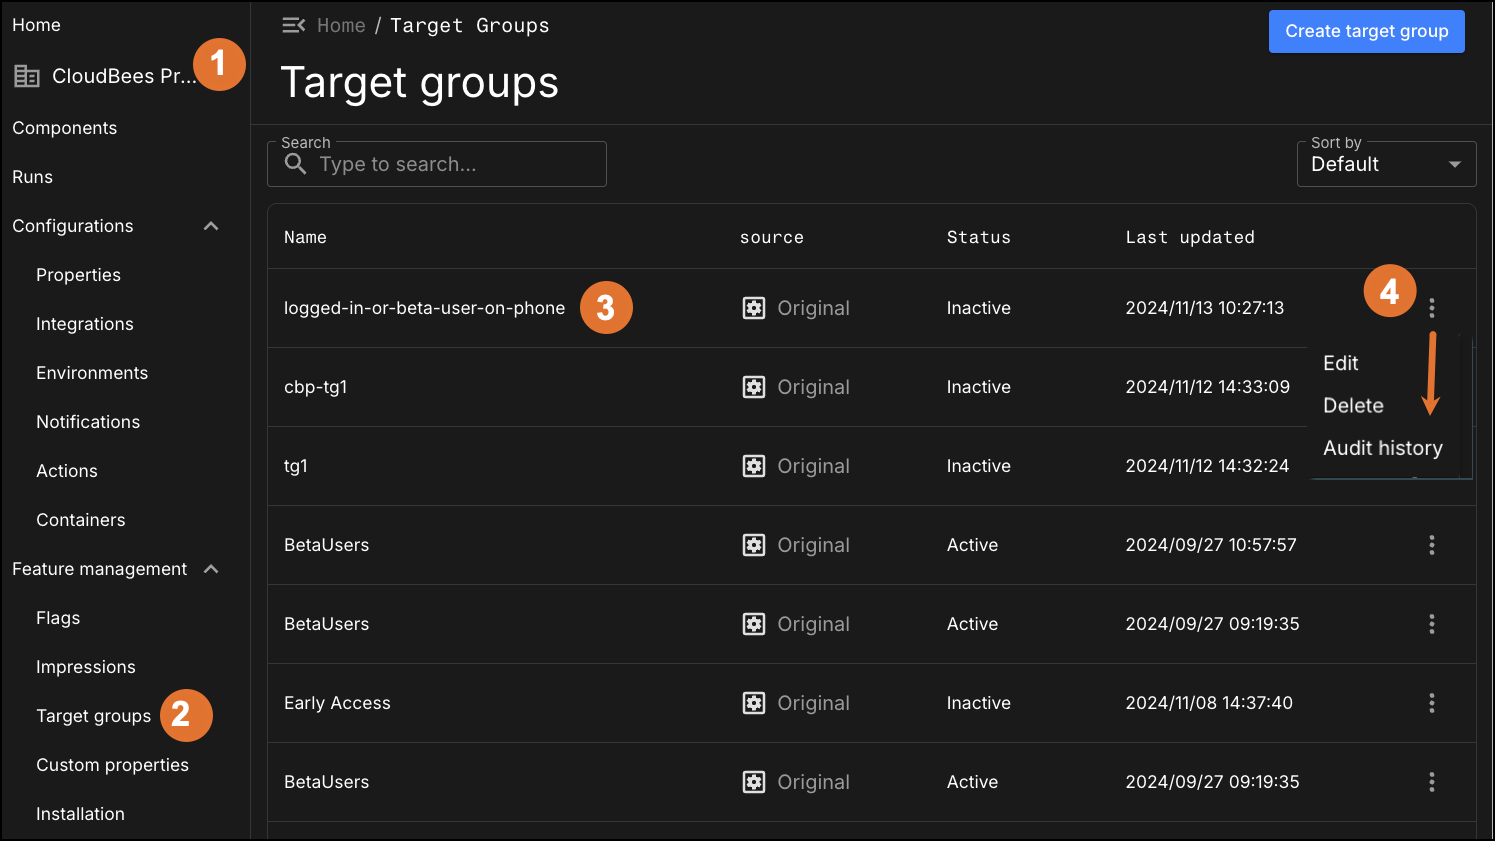
Task: Go to Home breadcrumb link
Action: pyautogui.click(x=341, y=25)
